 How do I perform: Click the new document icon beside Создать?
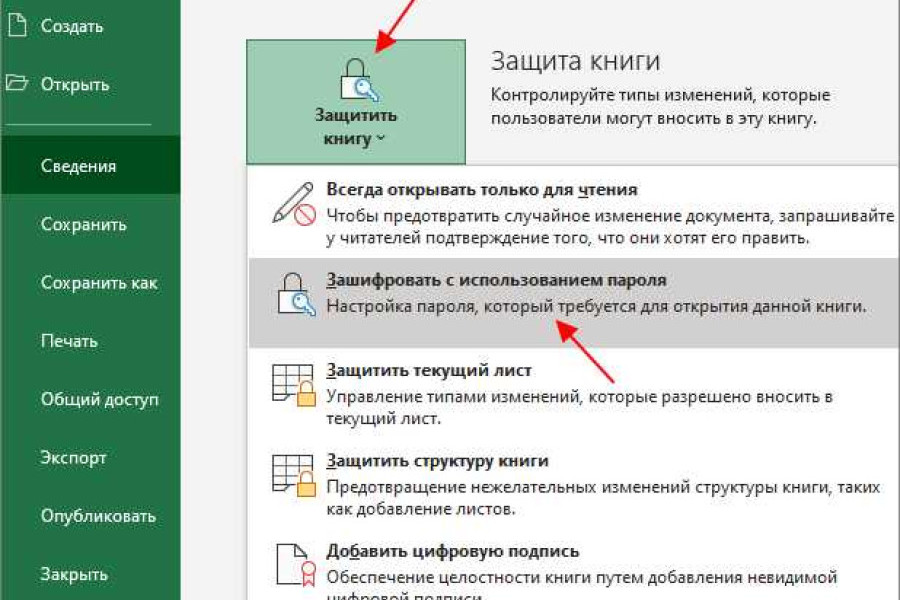[x=17, y=26]
